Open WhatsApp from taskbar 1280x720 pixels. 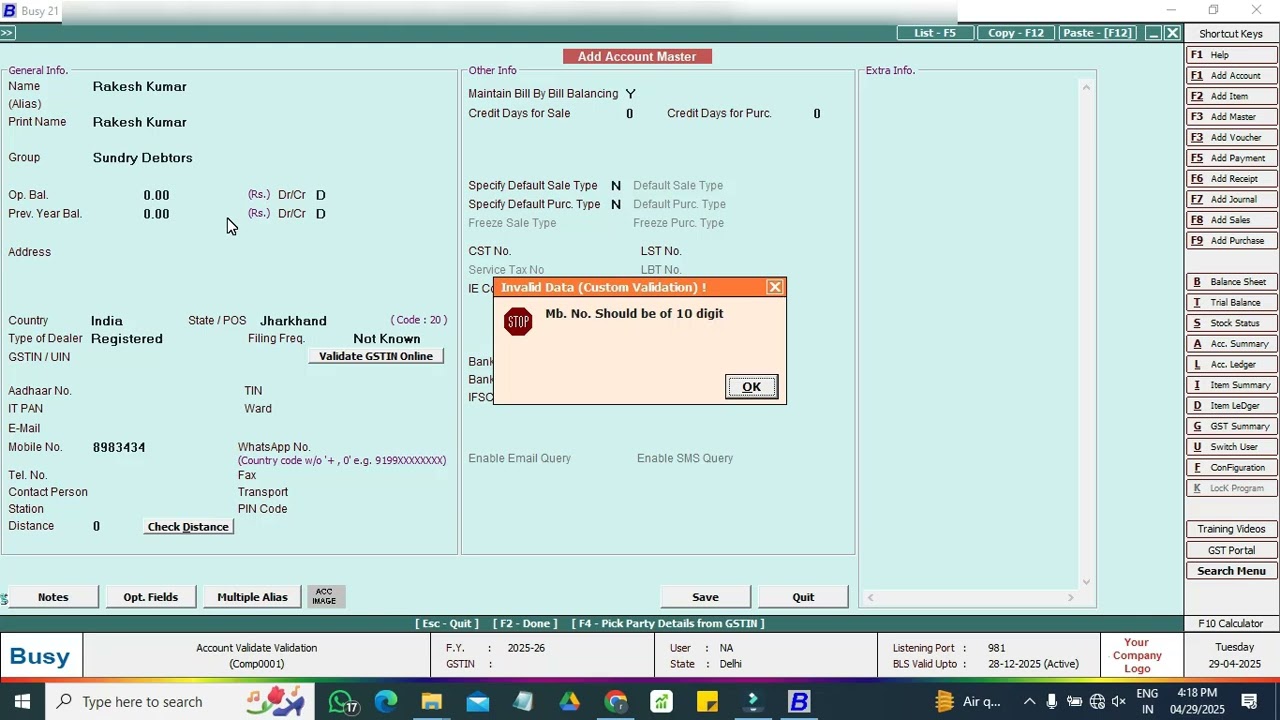[343, 703]
